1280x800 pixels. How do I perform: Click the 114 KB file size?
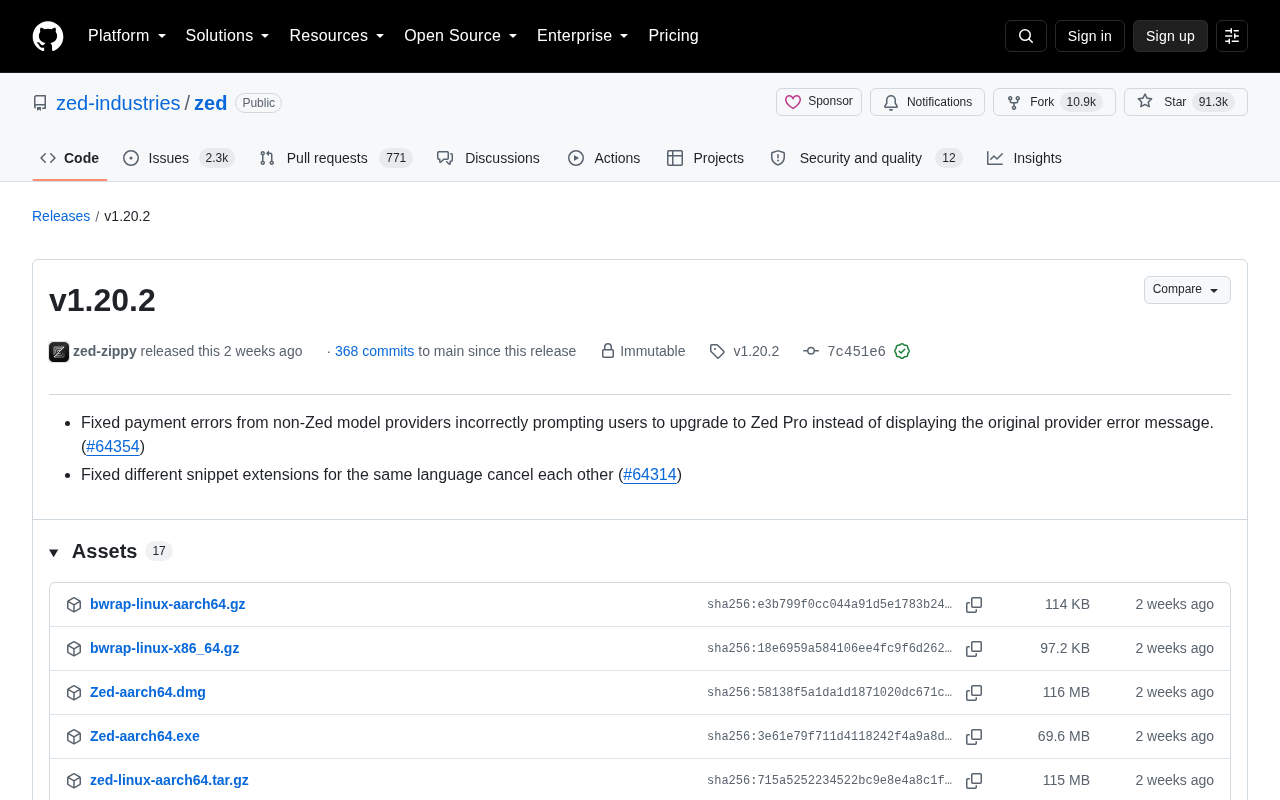[1067, 604]
